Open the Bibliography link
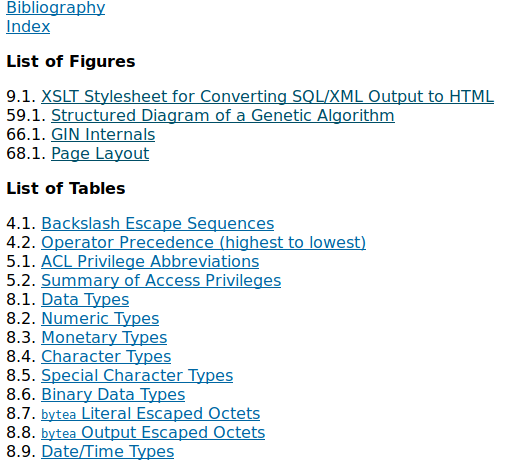The width and height of the screenshot is (516, 463). point(56,7)
